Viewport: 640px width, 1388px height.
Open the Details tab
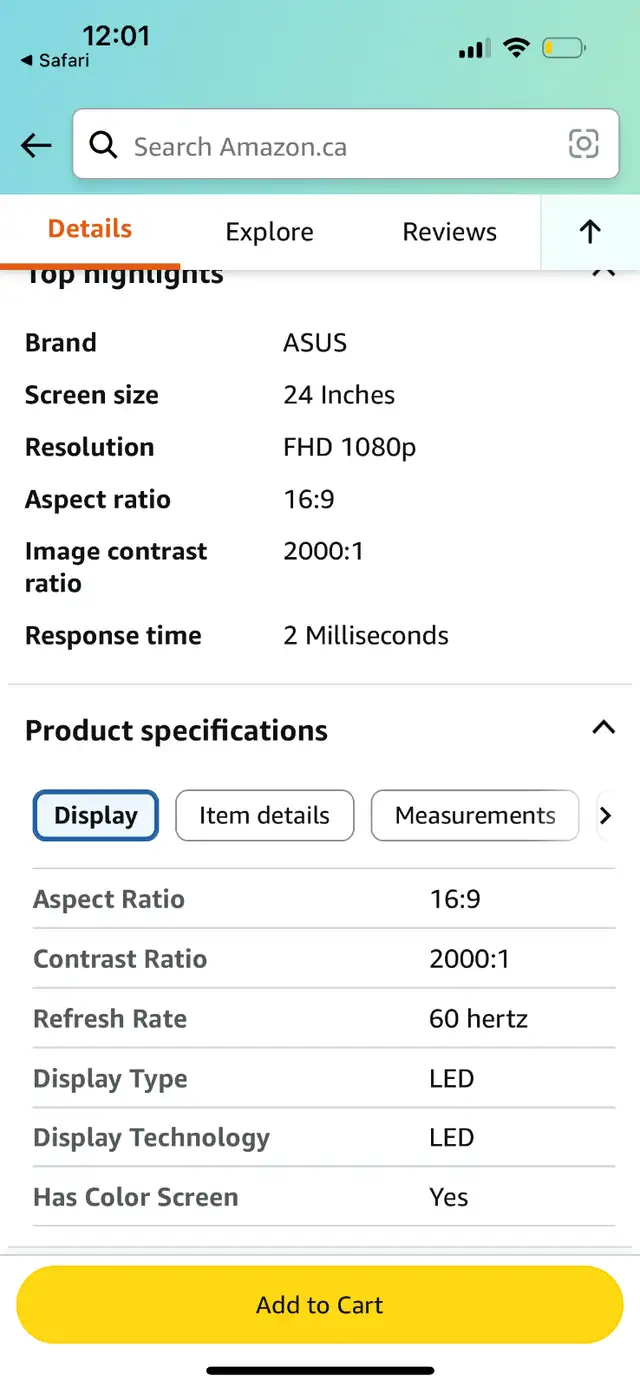(90, 229)
